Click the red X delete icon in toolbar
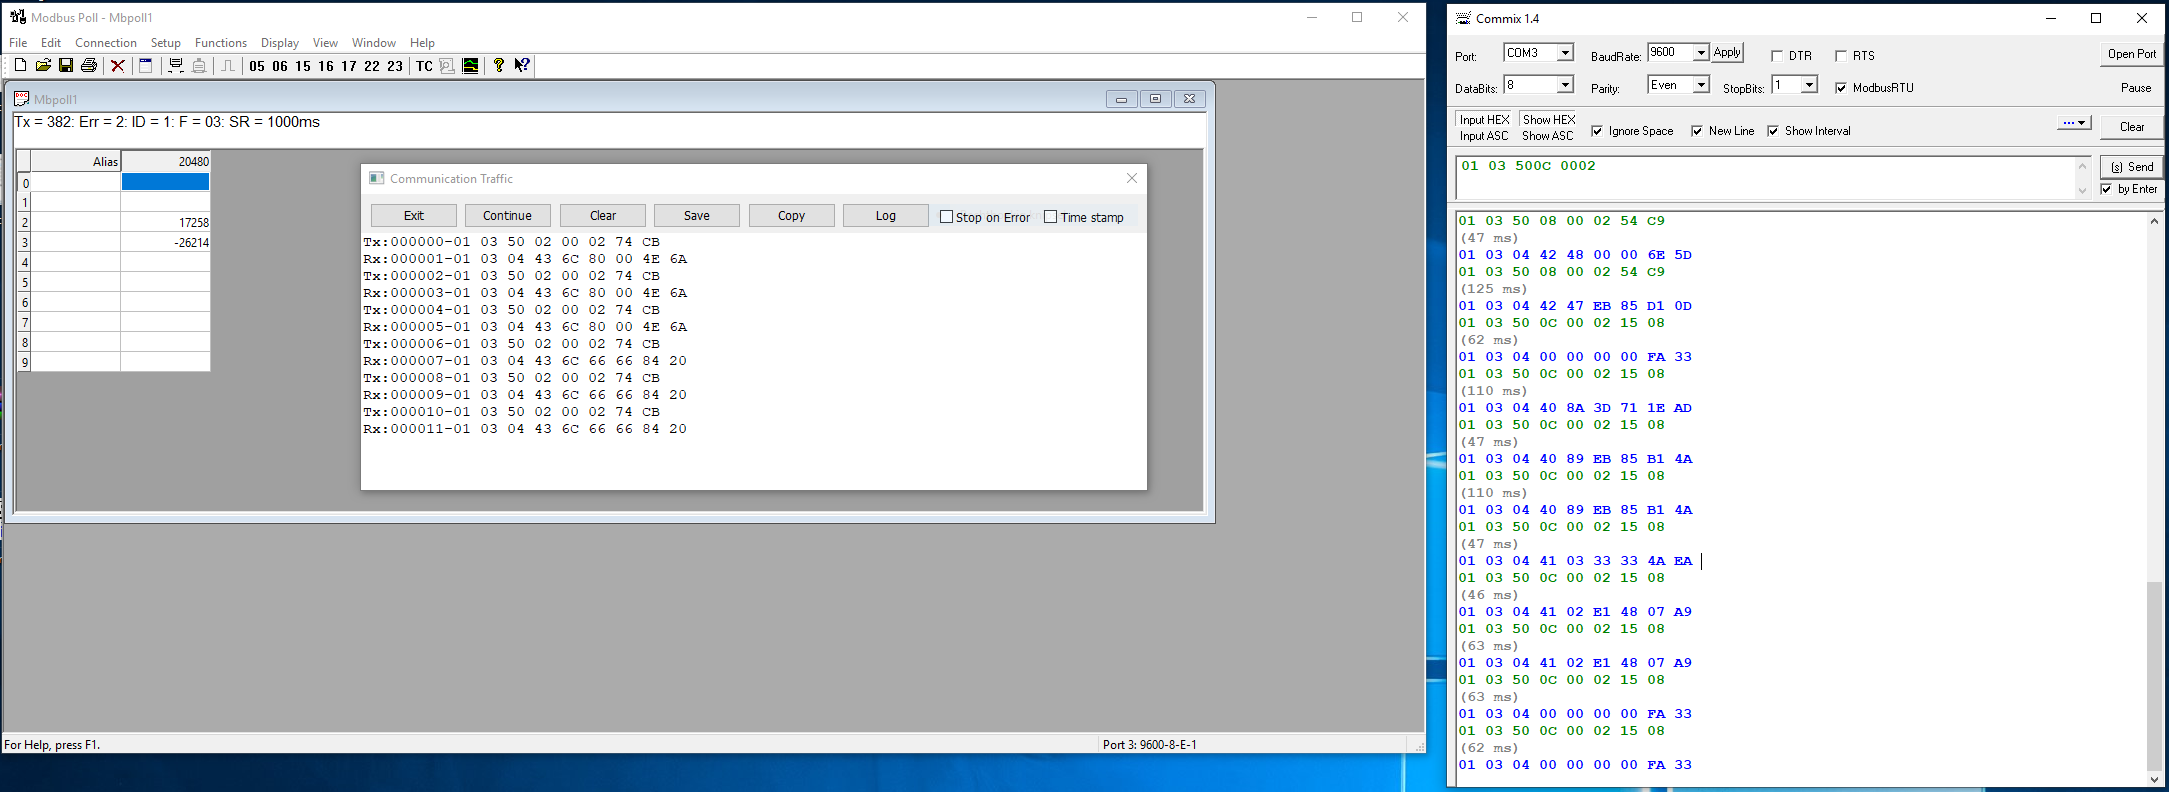Viewport: 2169px width, 792px height. coord(118,66)
